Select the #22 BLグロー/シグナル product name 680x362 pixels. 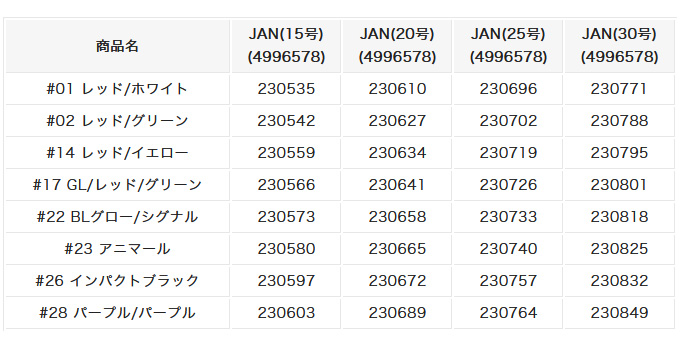tap(117, 217)
